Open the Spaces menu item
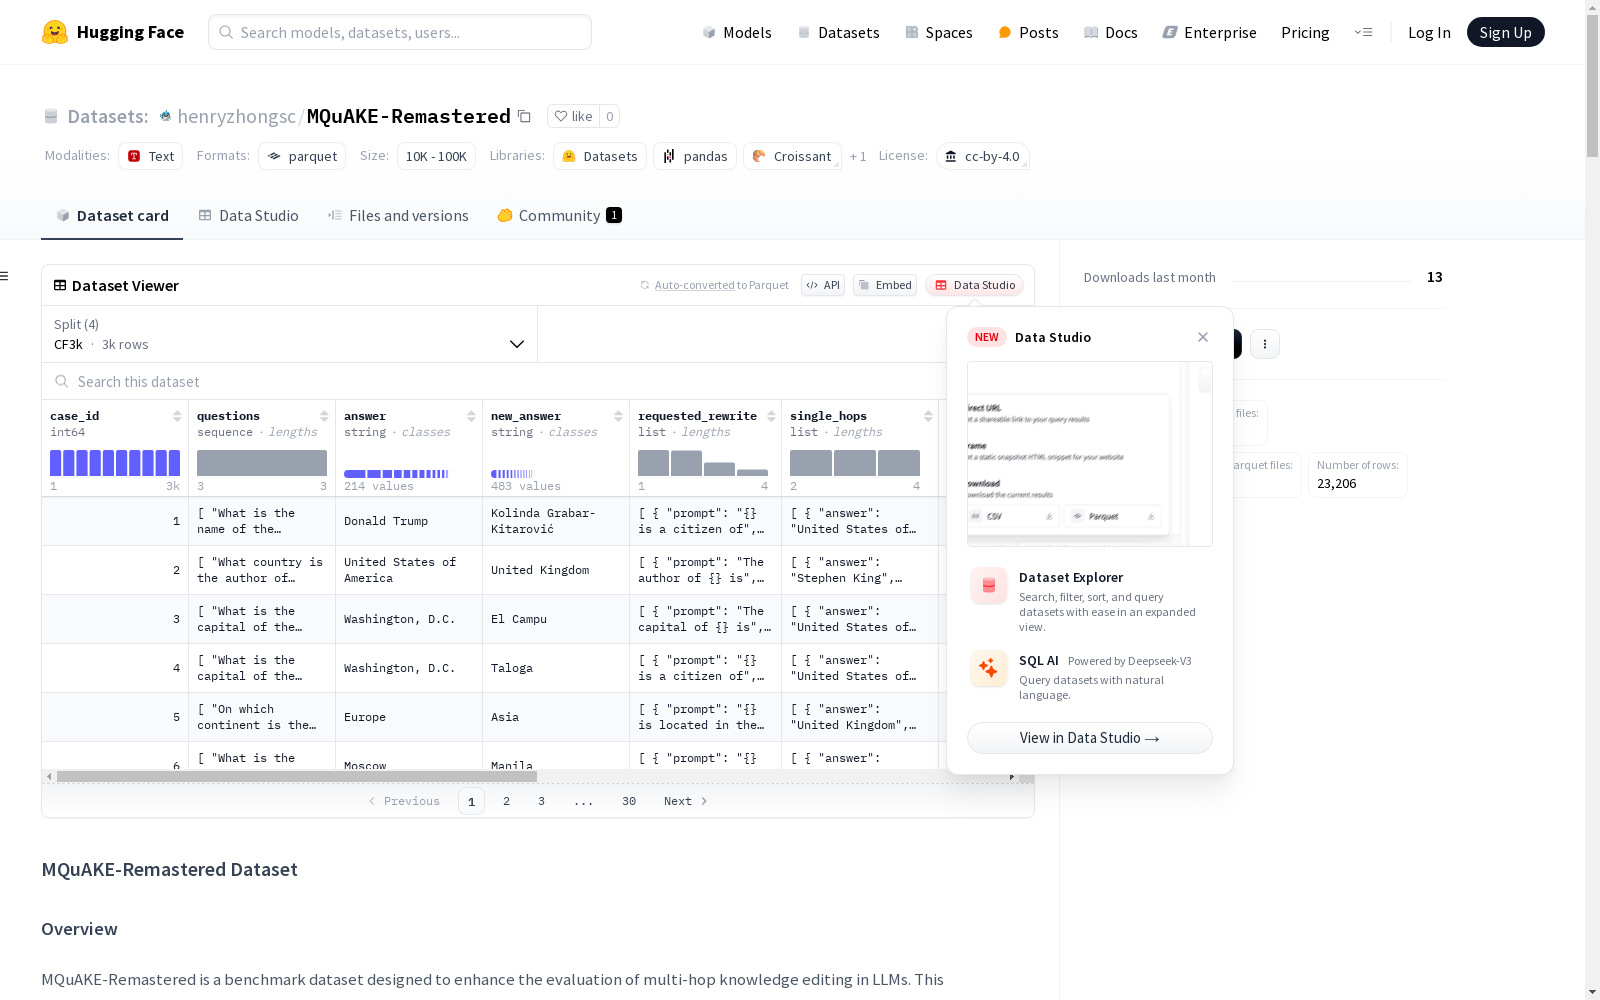The image size is (1600, 1000). 939,32
